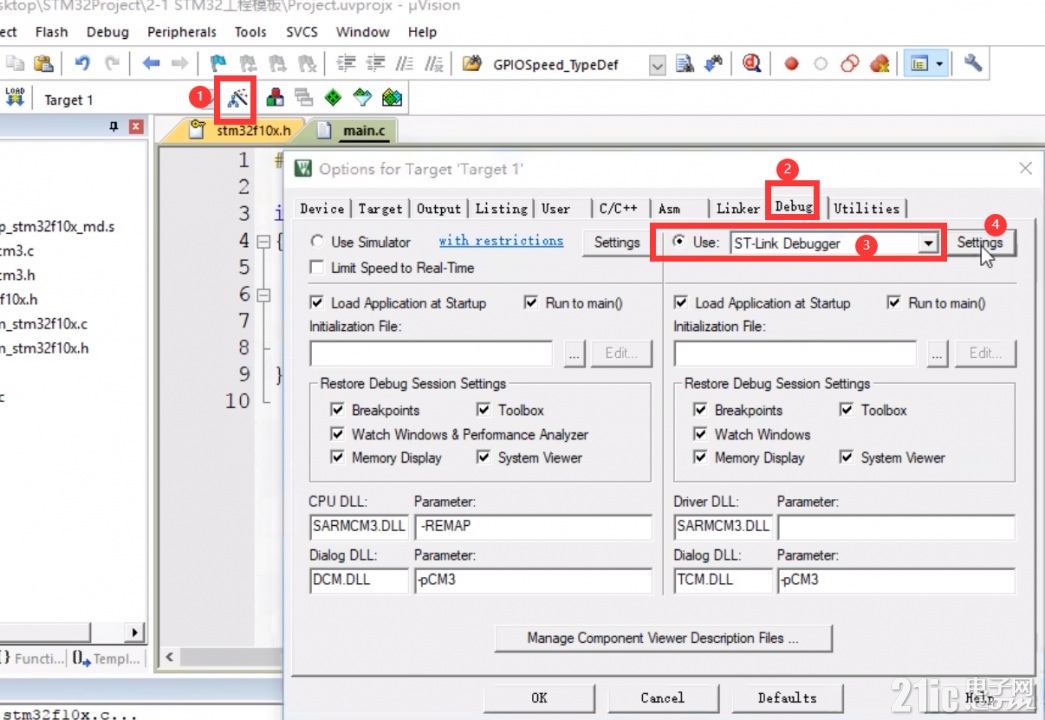Insert a breakpoint with the red dot

tap(791, 64)
